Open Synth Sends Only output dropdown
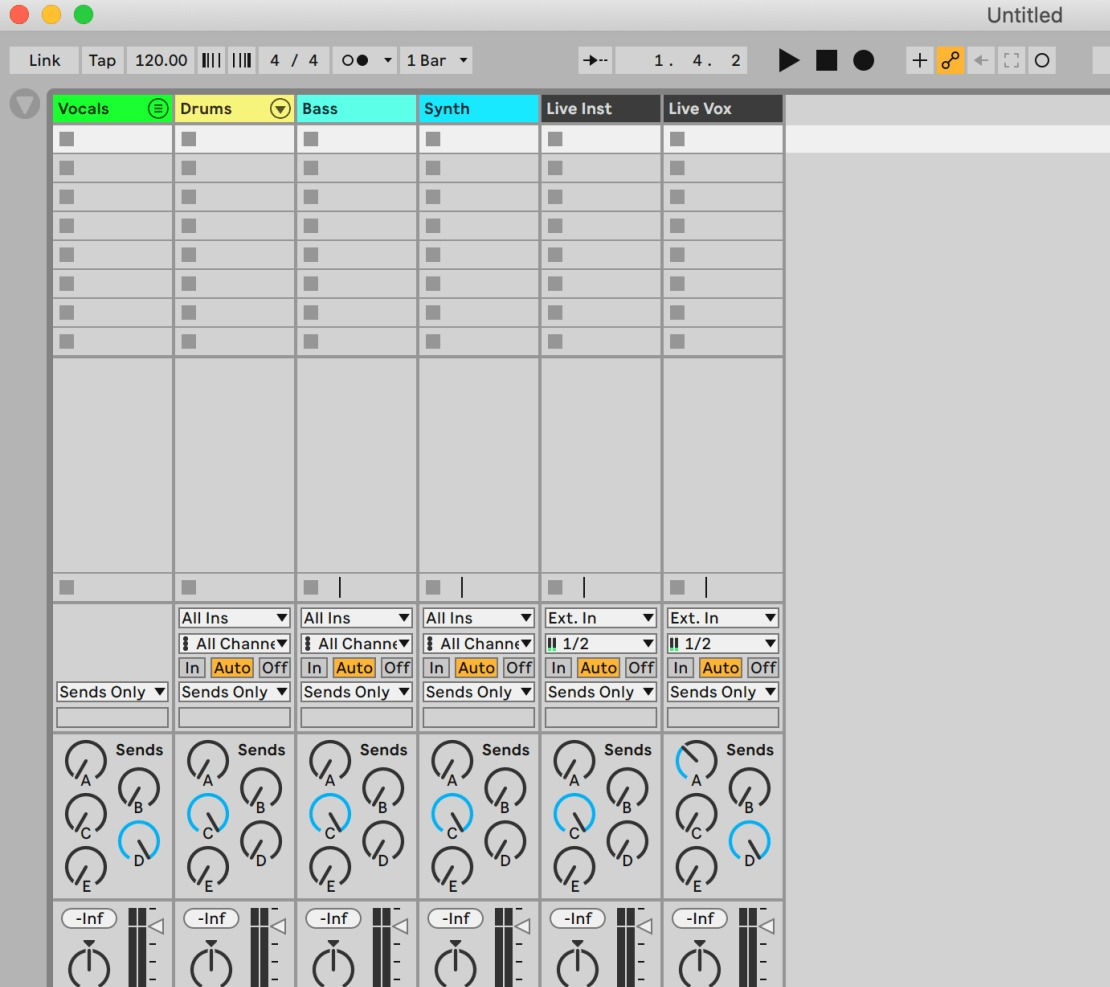1110x987 pixels. (x=479, y=692)
